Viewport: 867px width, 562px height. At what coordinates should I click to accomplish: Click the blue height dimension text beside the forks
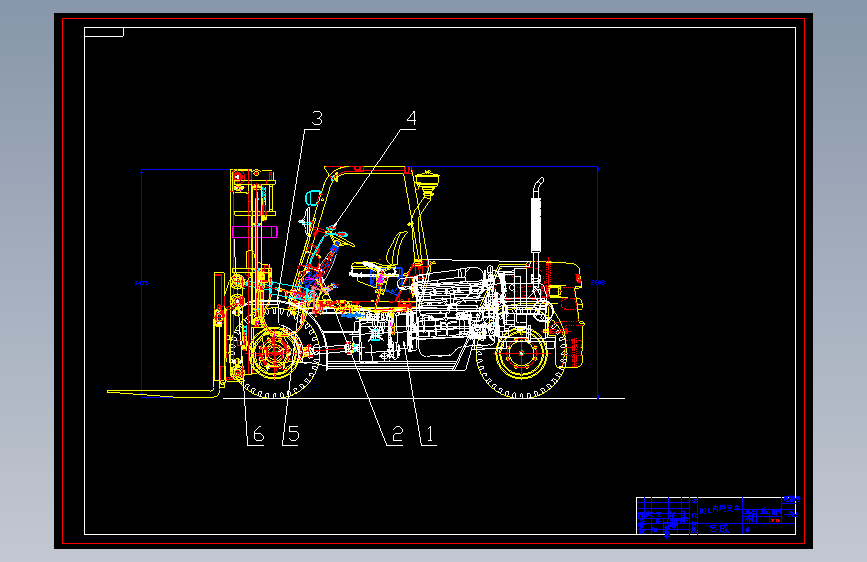coord(142,283)
